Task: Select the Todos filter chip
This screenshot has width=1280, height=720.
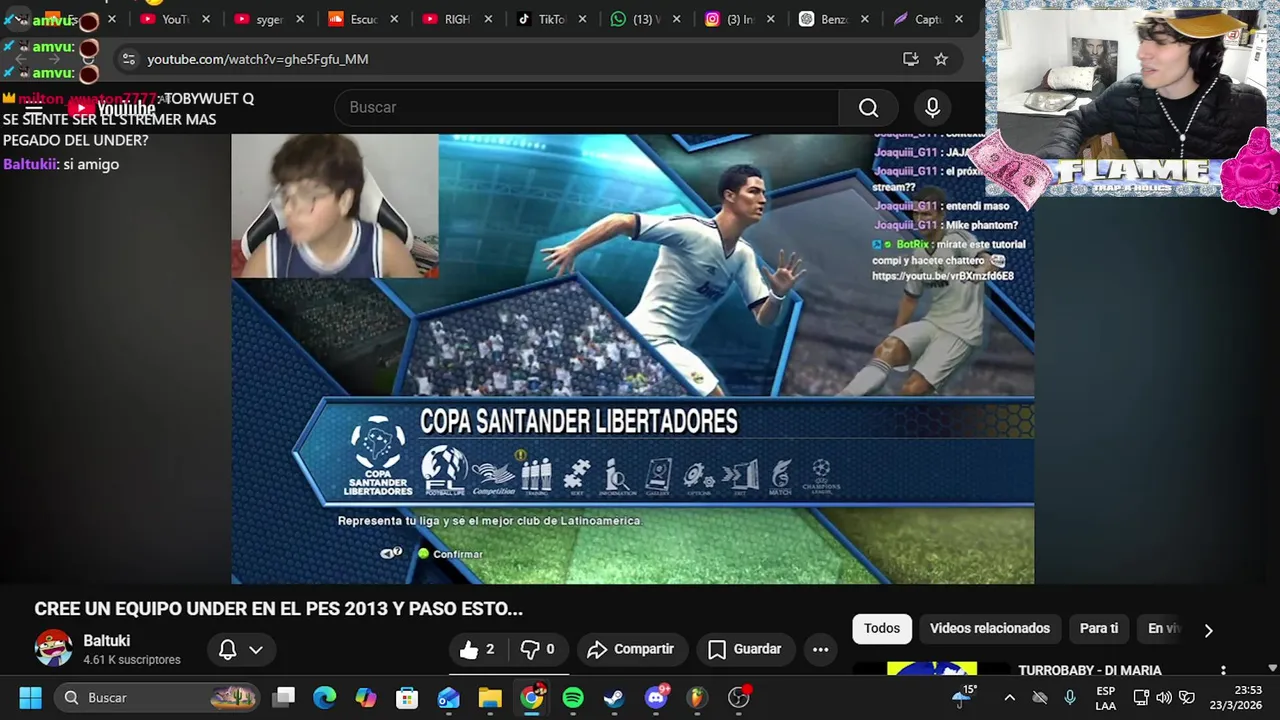Action: tap(882, 628)
